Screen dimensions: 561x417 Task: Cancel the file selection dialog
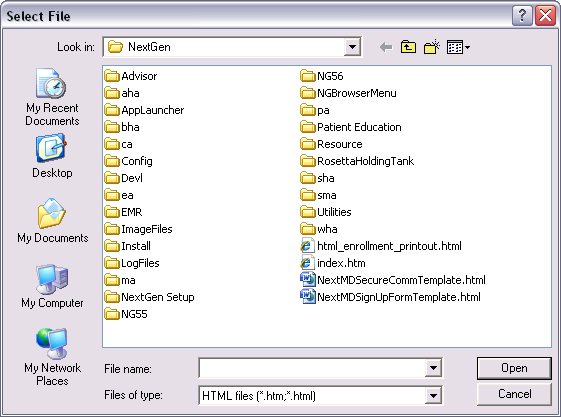[514, 394]
